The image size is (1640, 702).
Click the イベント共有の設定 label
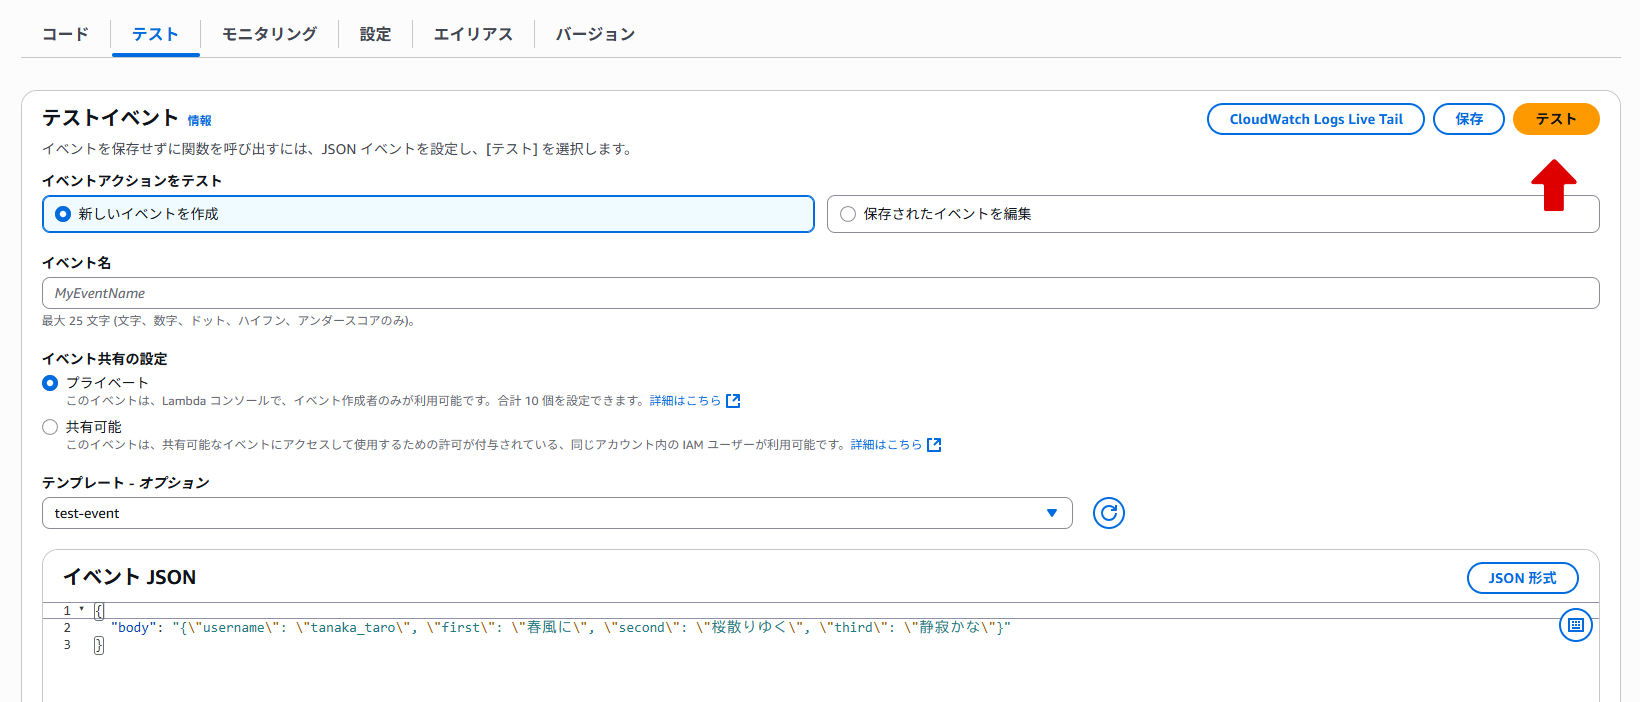click(x=105, y=359)
